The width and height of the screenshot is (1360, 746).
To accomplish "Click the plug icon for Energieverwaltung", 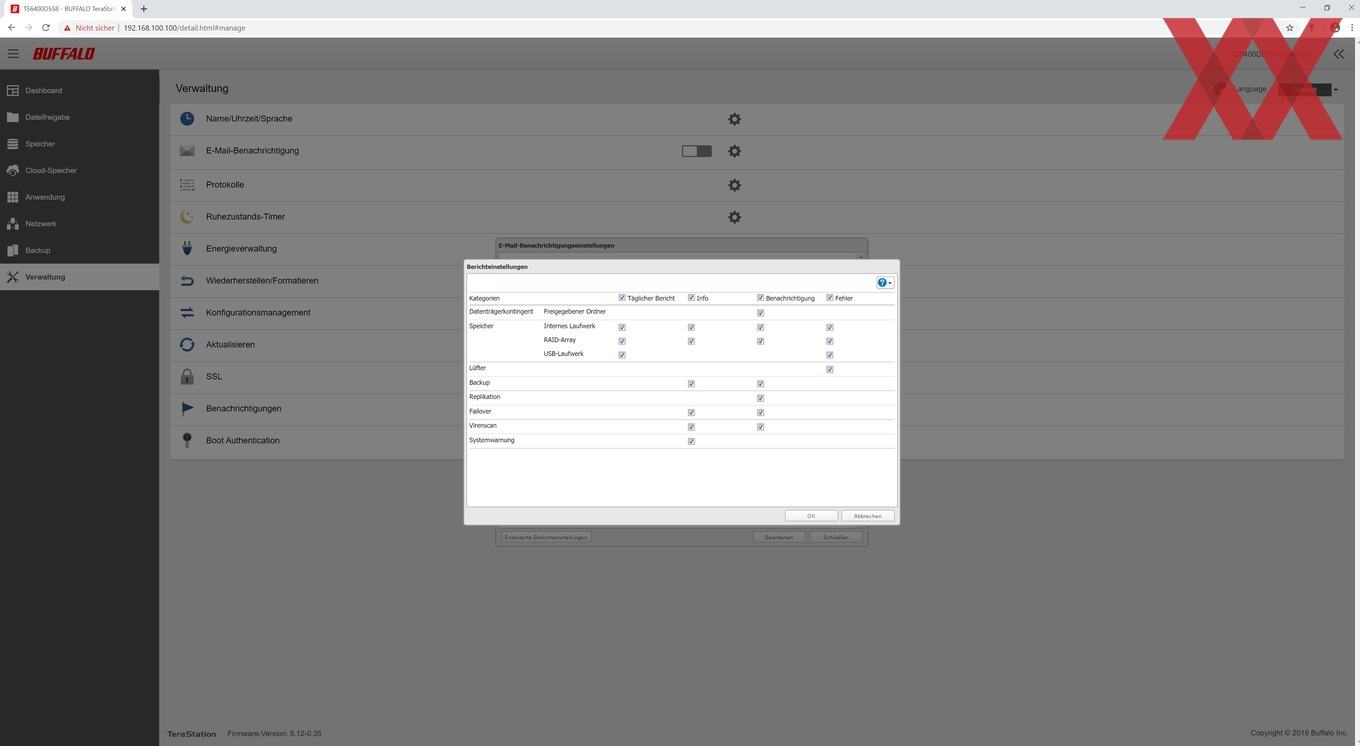I will coord(187,249).
